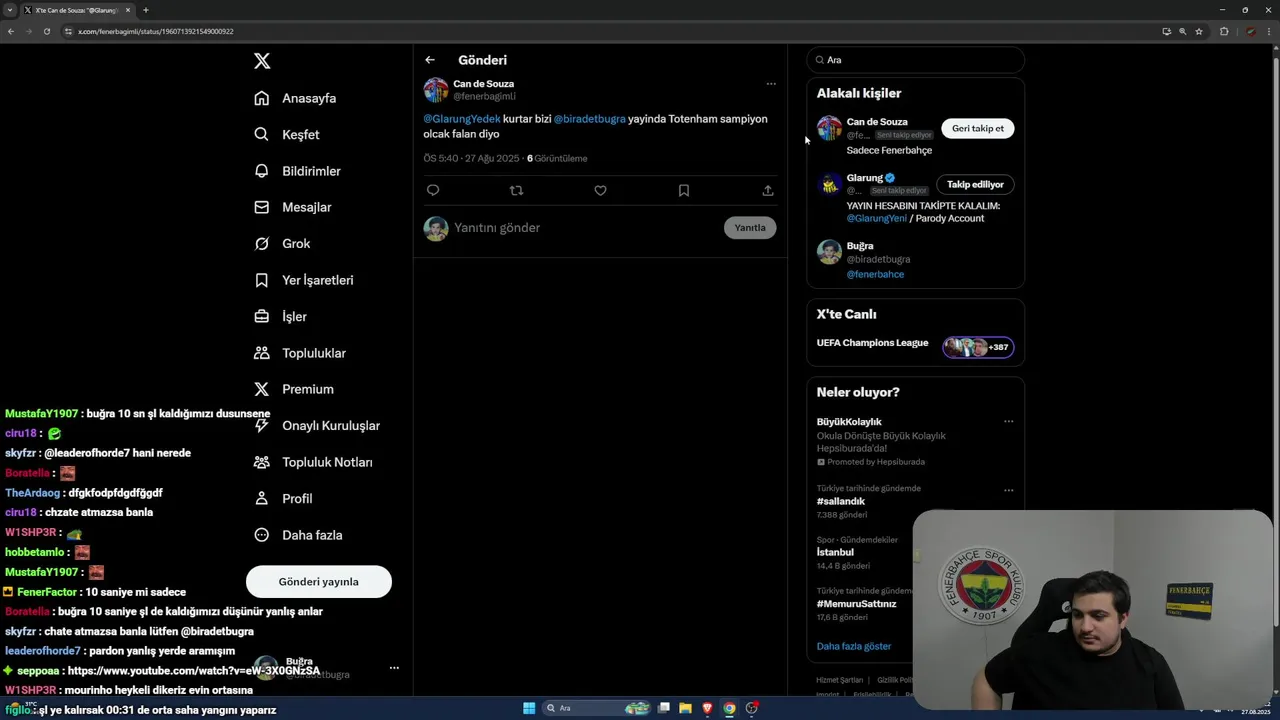Screen dimensions: 1280x720
Task: Click the +387 listeners avatars badge
Action: [x=979, y=347]
